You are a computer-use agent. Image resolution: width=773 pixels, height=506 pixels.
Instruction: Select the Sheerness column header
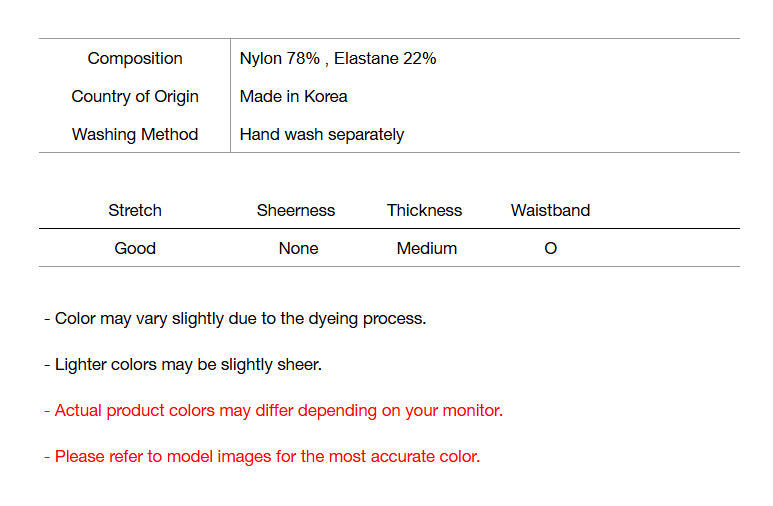coord(296,210)
